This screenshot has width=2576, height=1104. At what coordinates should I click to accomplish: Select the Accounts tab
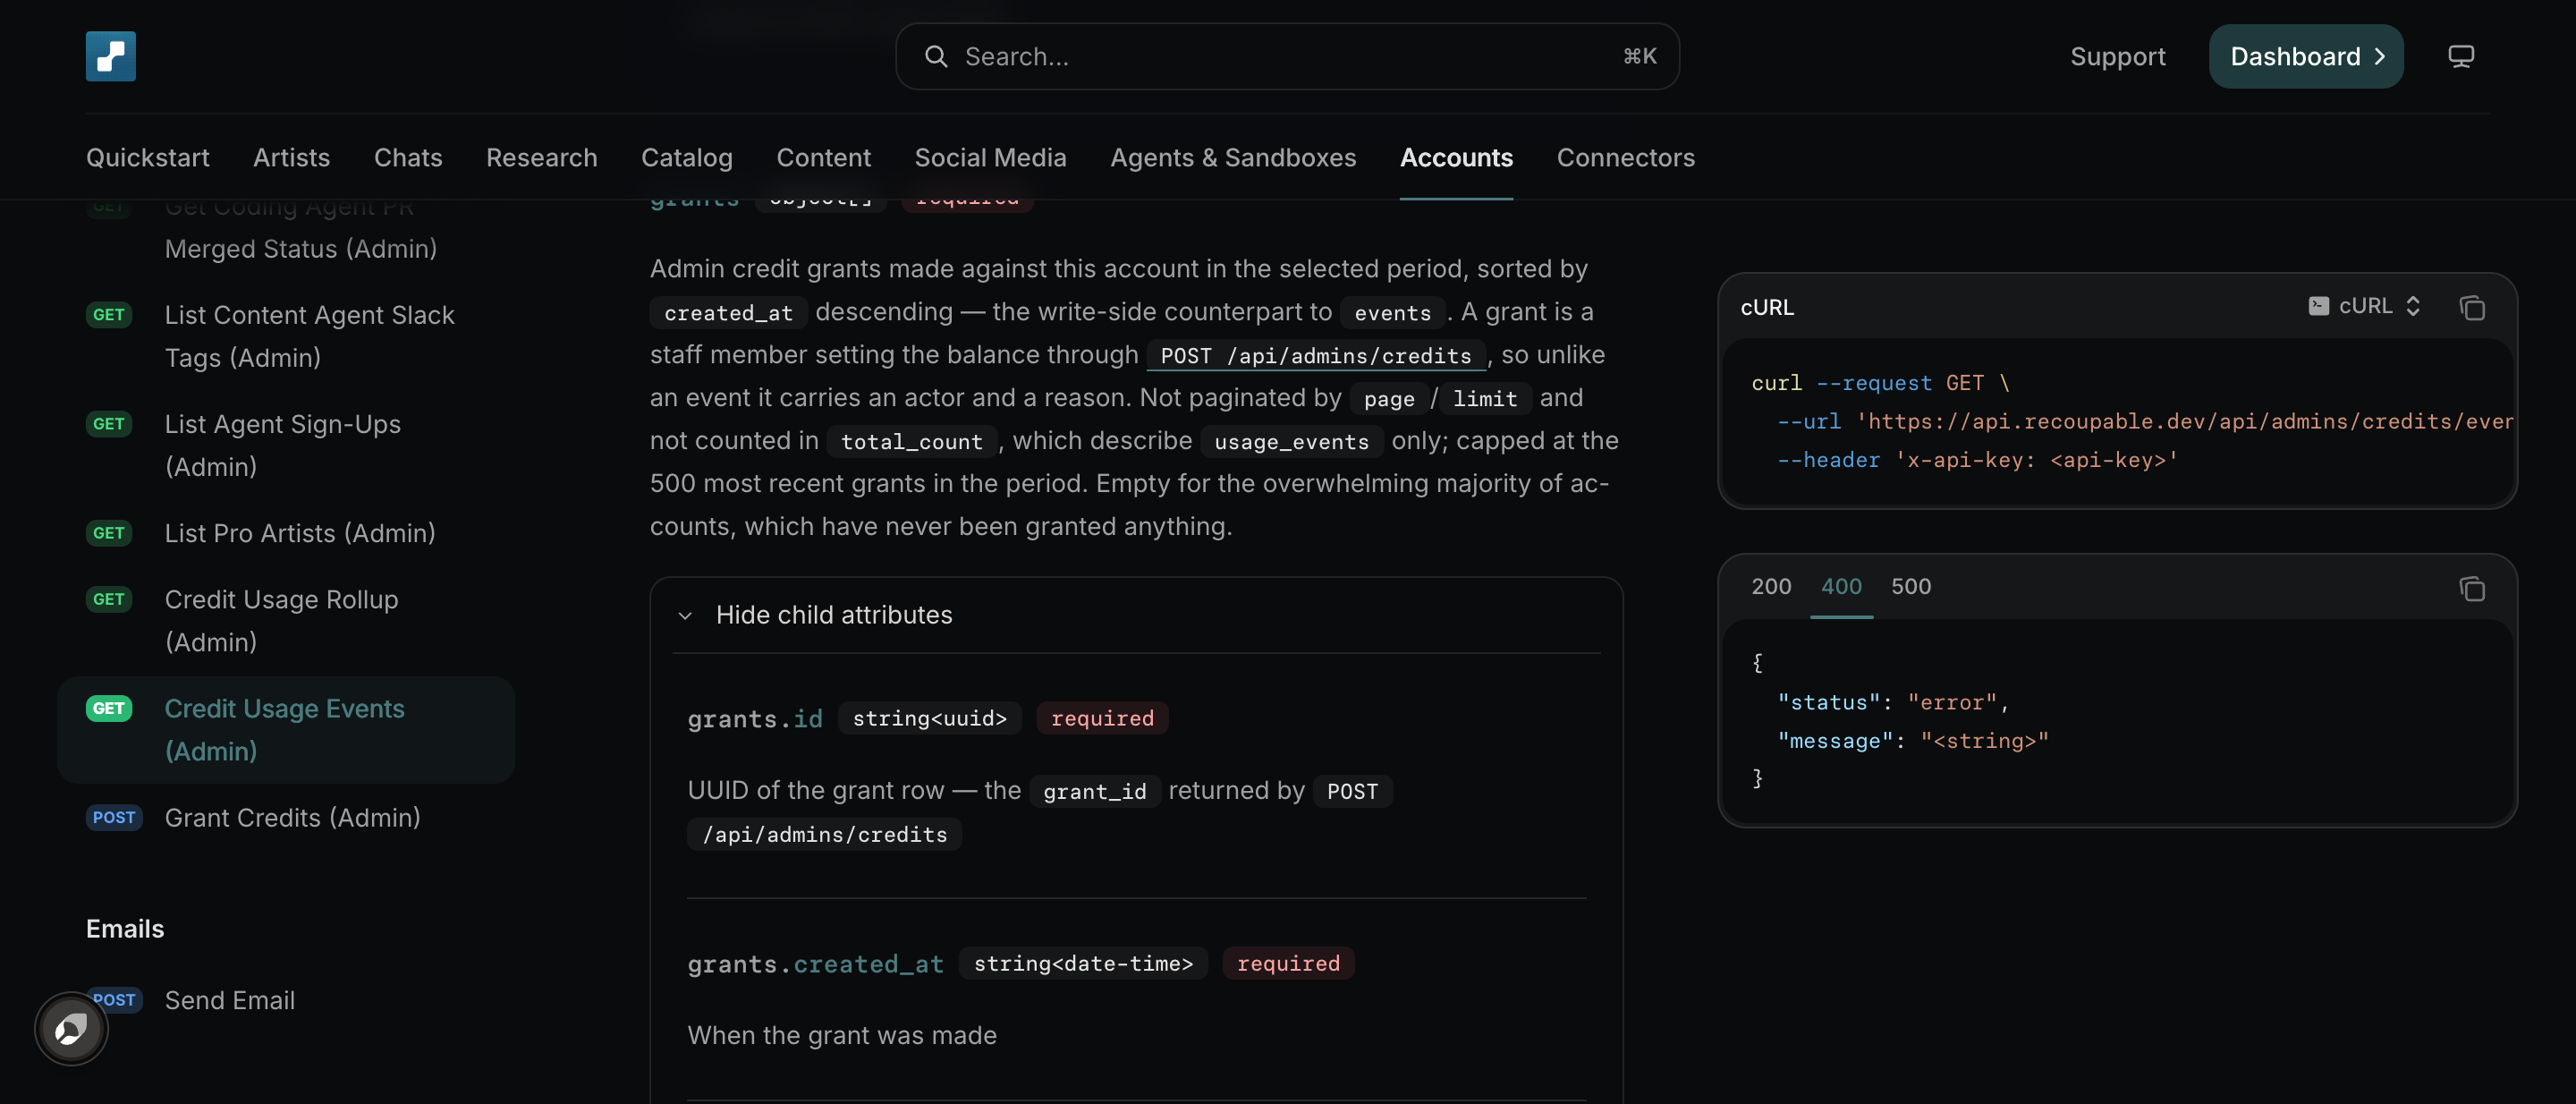[x=1456, y=157]
